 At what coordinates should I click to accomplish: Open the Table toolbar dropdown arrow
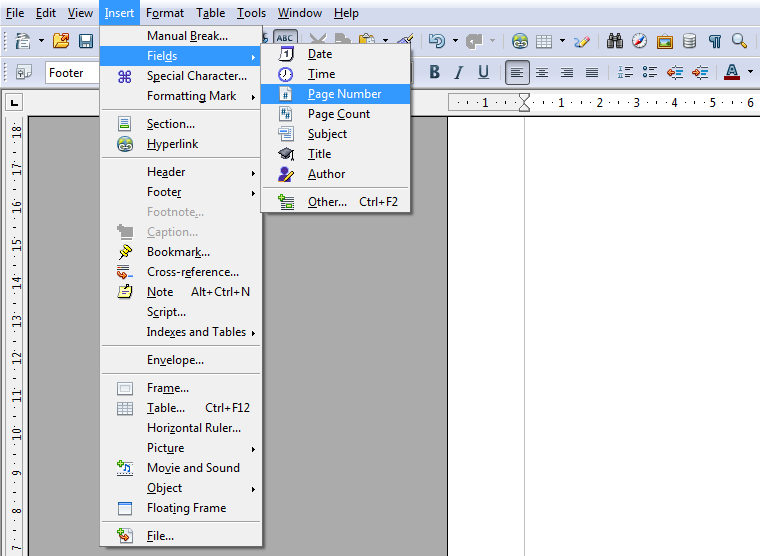pyautogui.click(x=562, y=41)
